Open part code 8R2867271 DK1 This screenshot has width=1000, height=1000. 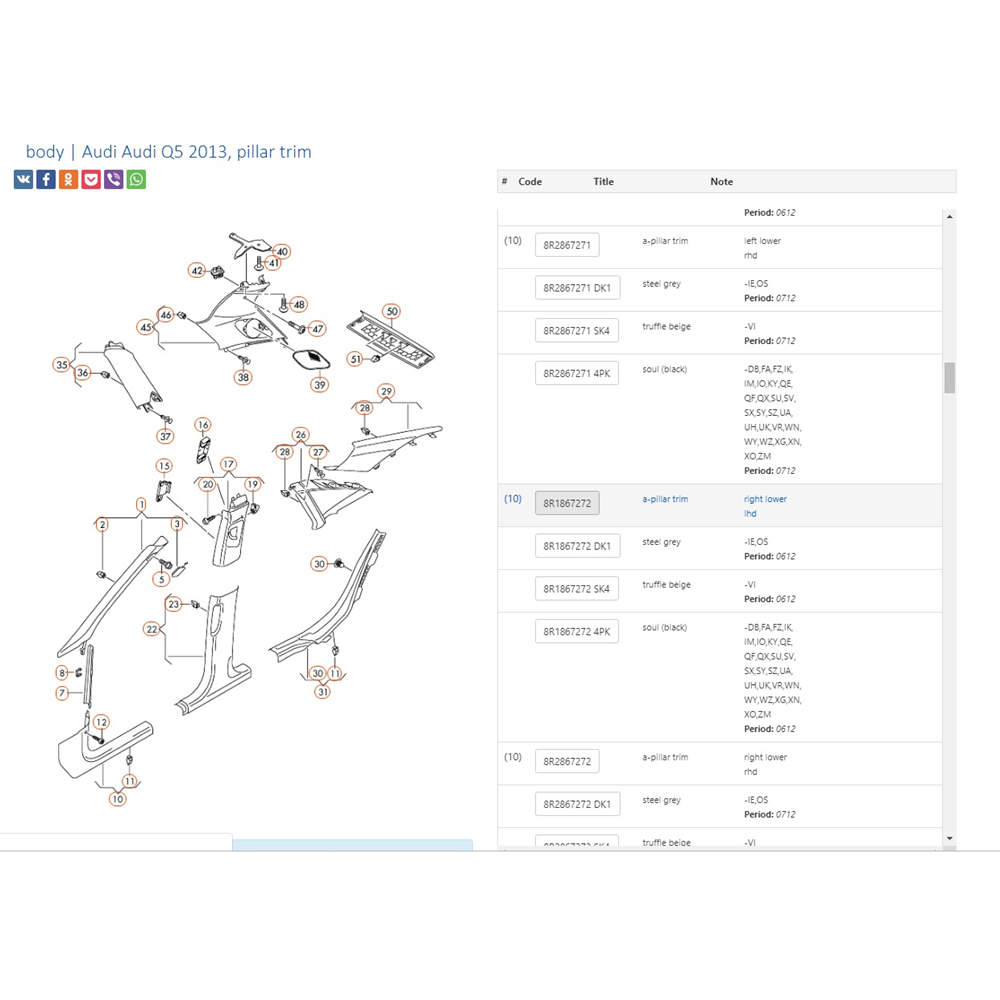pyautogui.click(x=577, y=288)
